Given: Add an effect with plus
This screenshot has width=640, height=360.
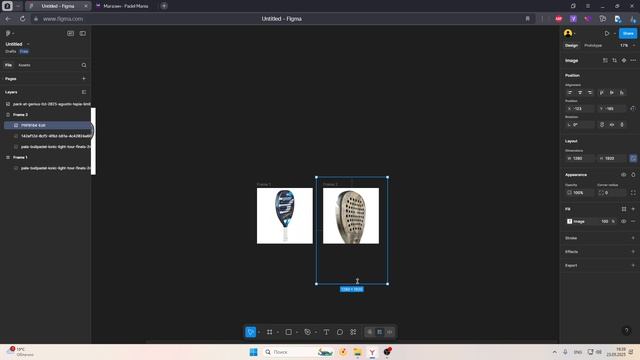Looking at the screenshot, I should tap(633, 252).
